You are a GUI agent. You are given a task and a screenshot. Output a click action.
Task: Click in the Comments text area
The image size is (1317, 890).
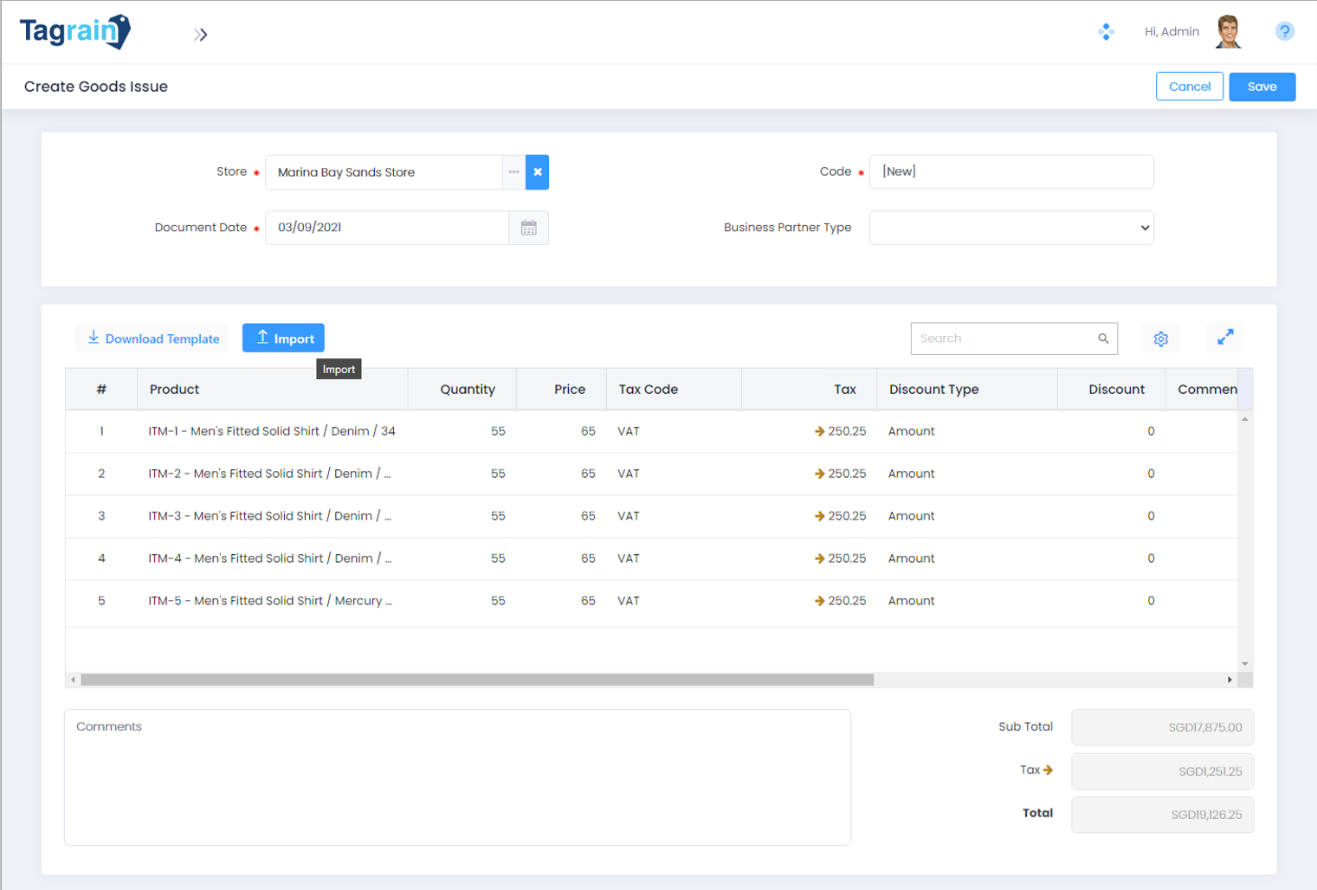pyautogui.click(x=457, y=777)
